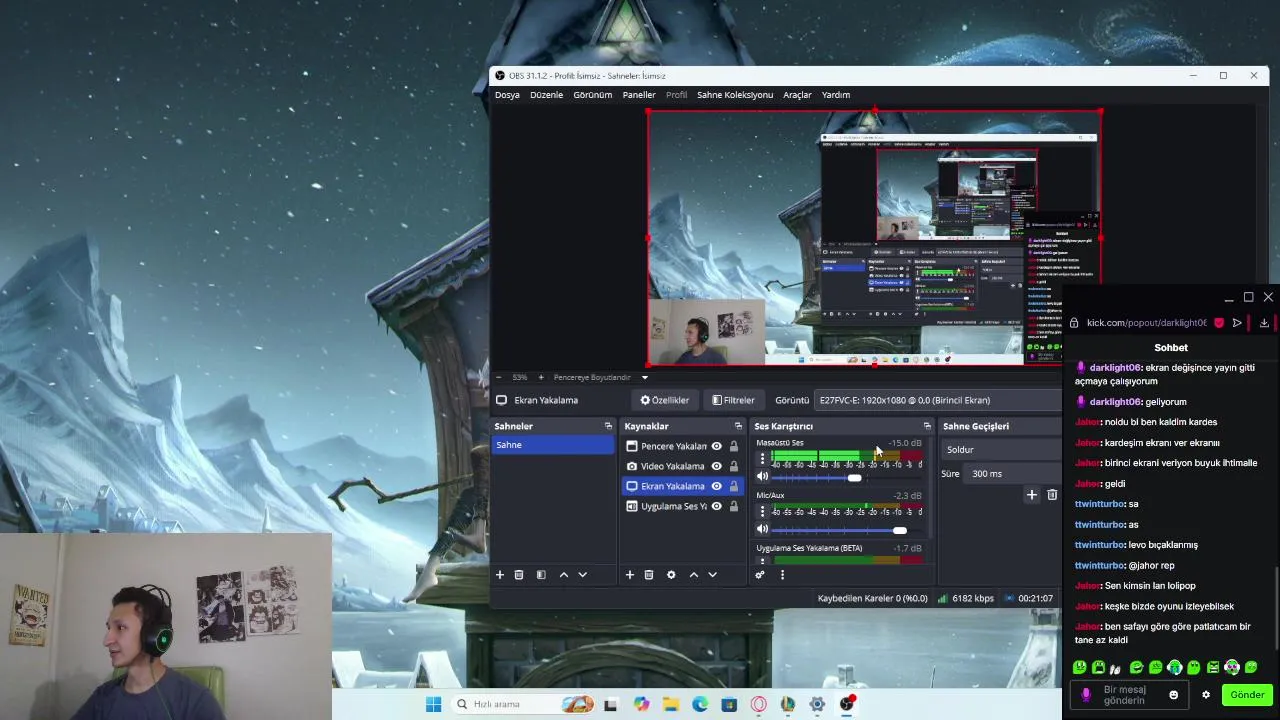1280x720 pixels.
Task: Delete scene transition with trash icon
Action: [x=1052, y=495]
